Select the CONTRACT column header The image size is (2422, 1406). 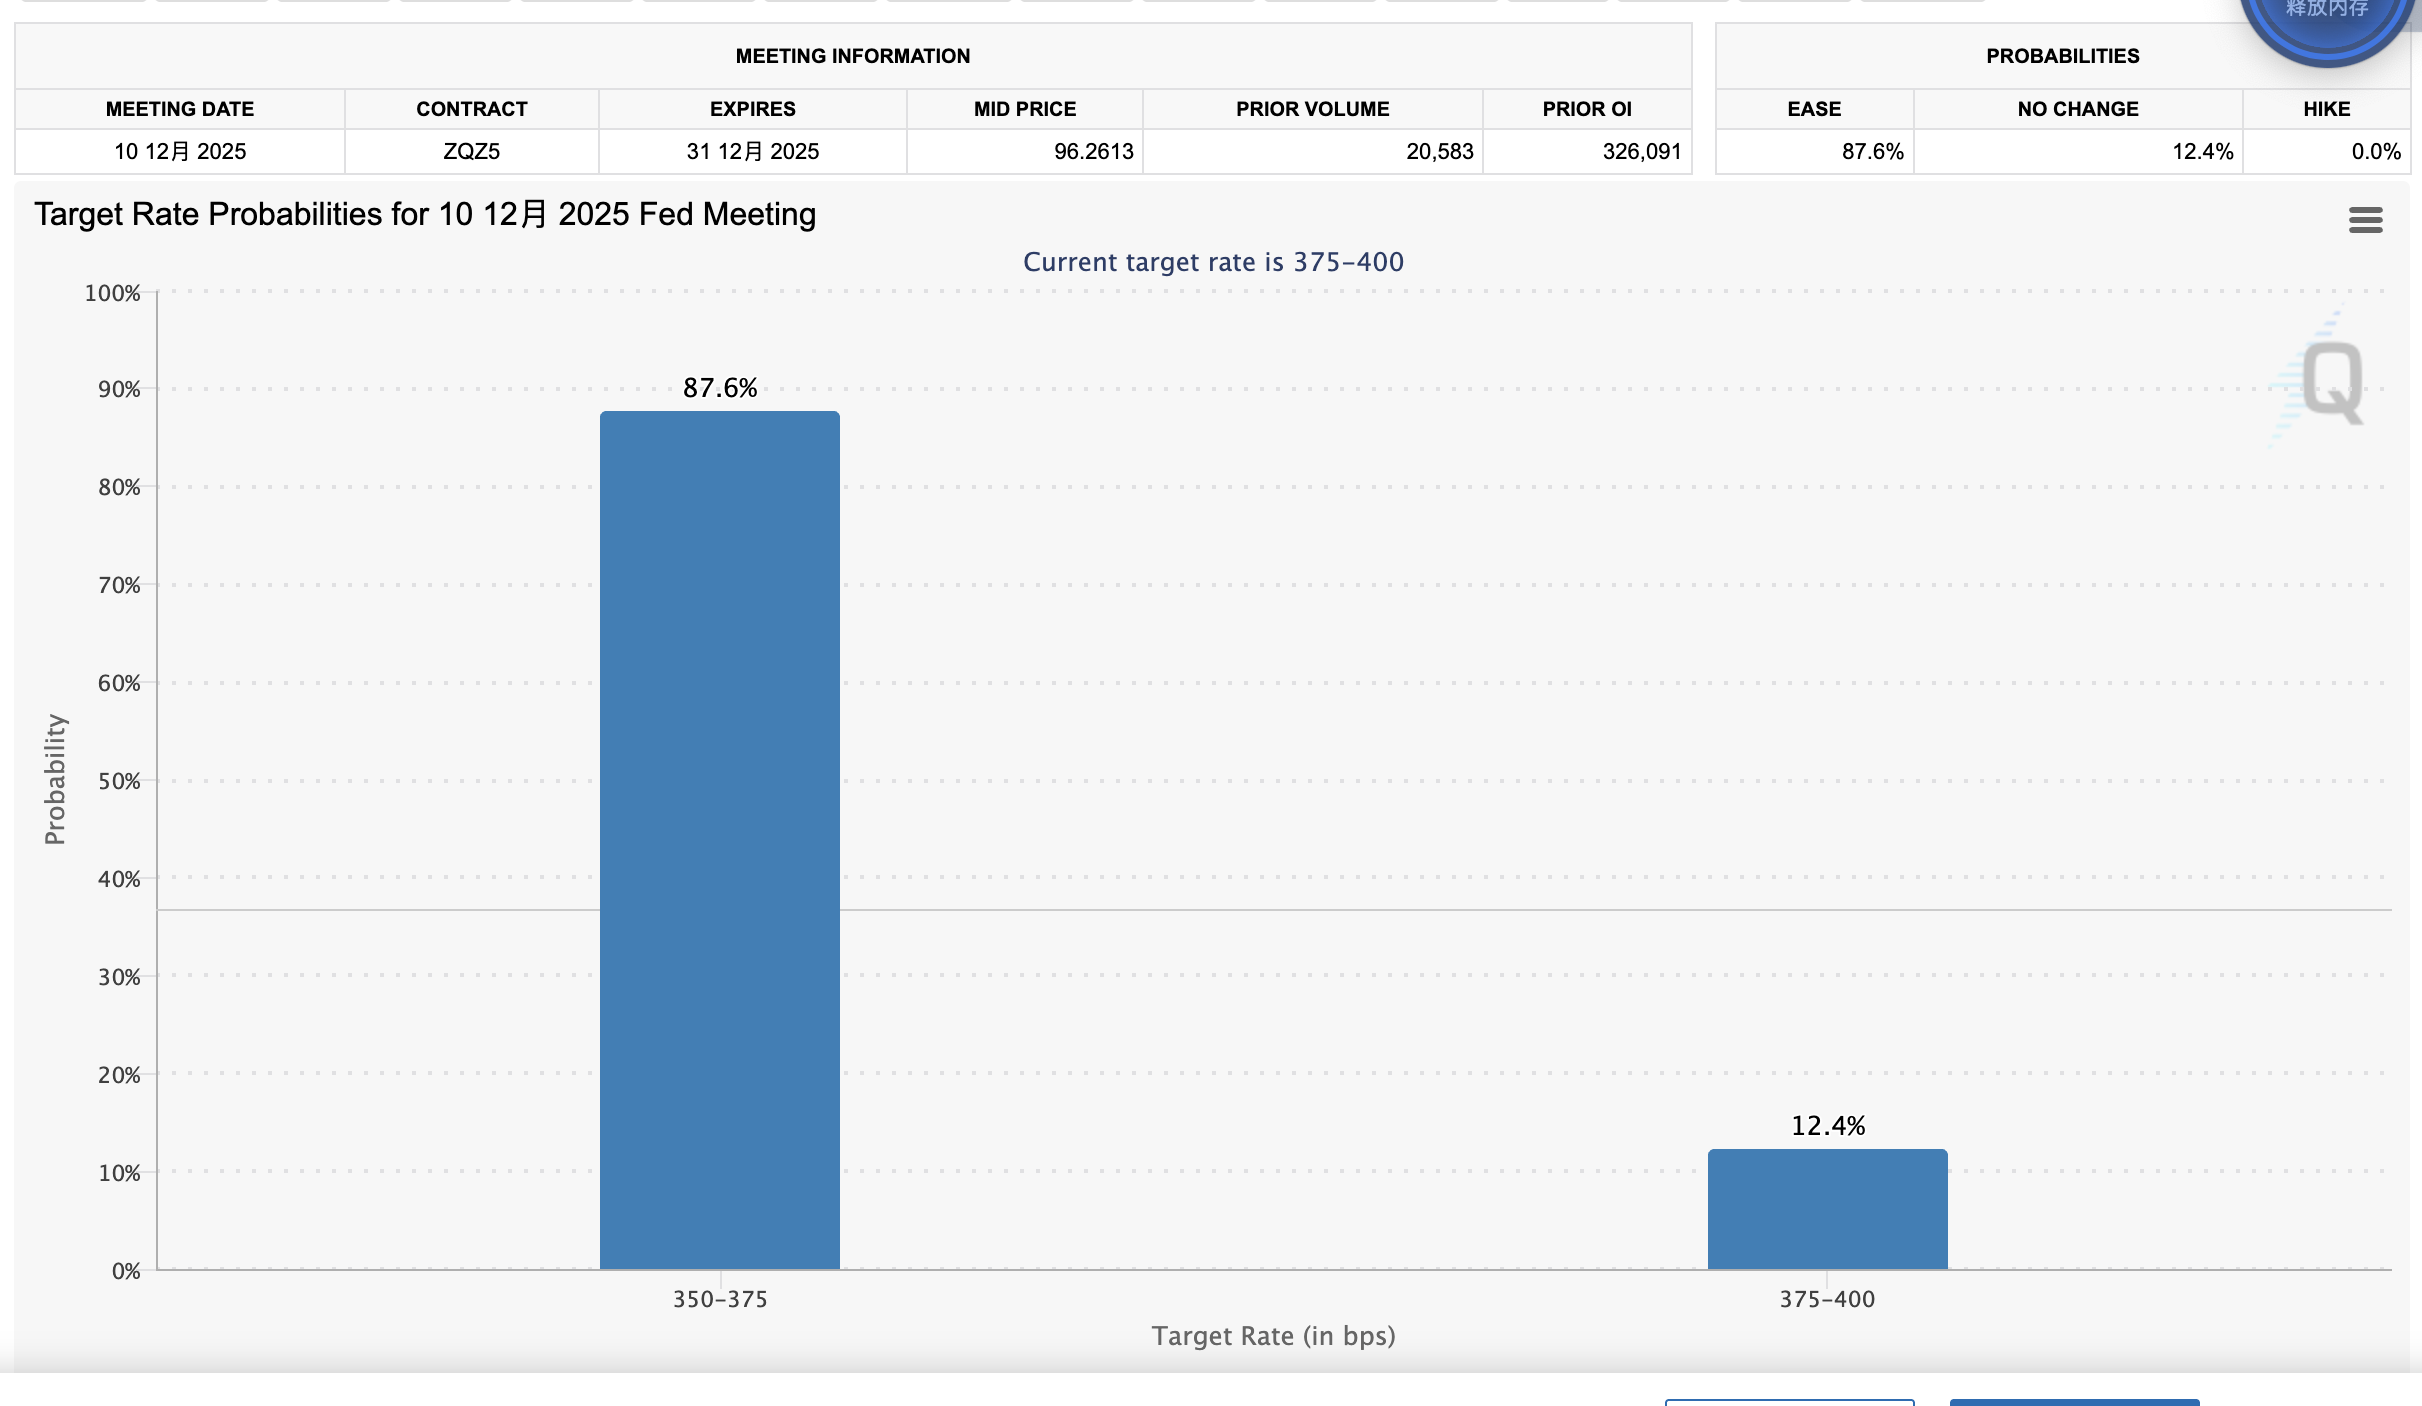point(471,109)
